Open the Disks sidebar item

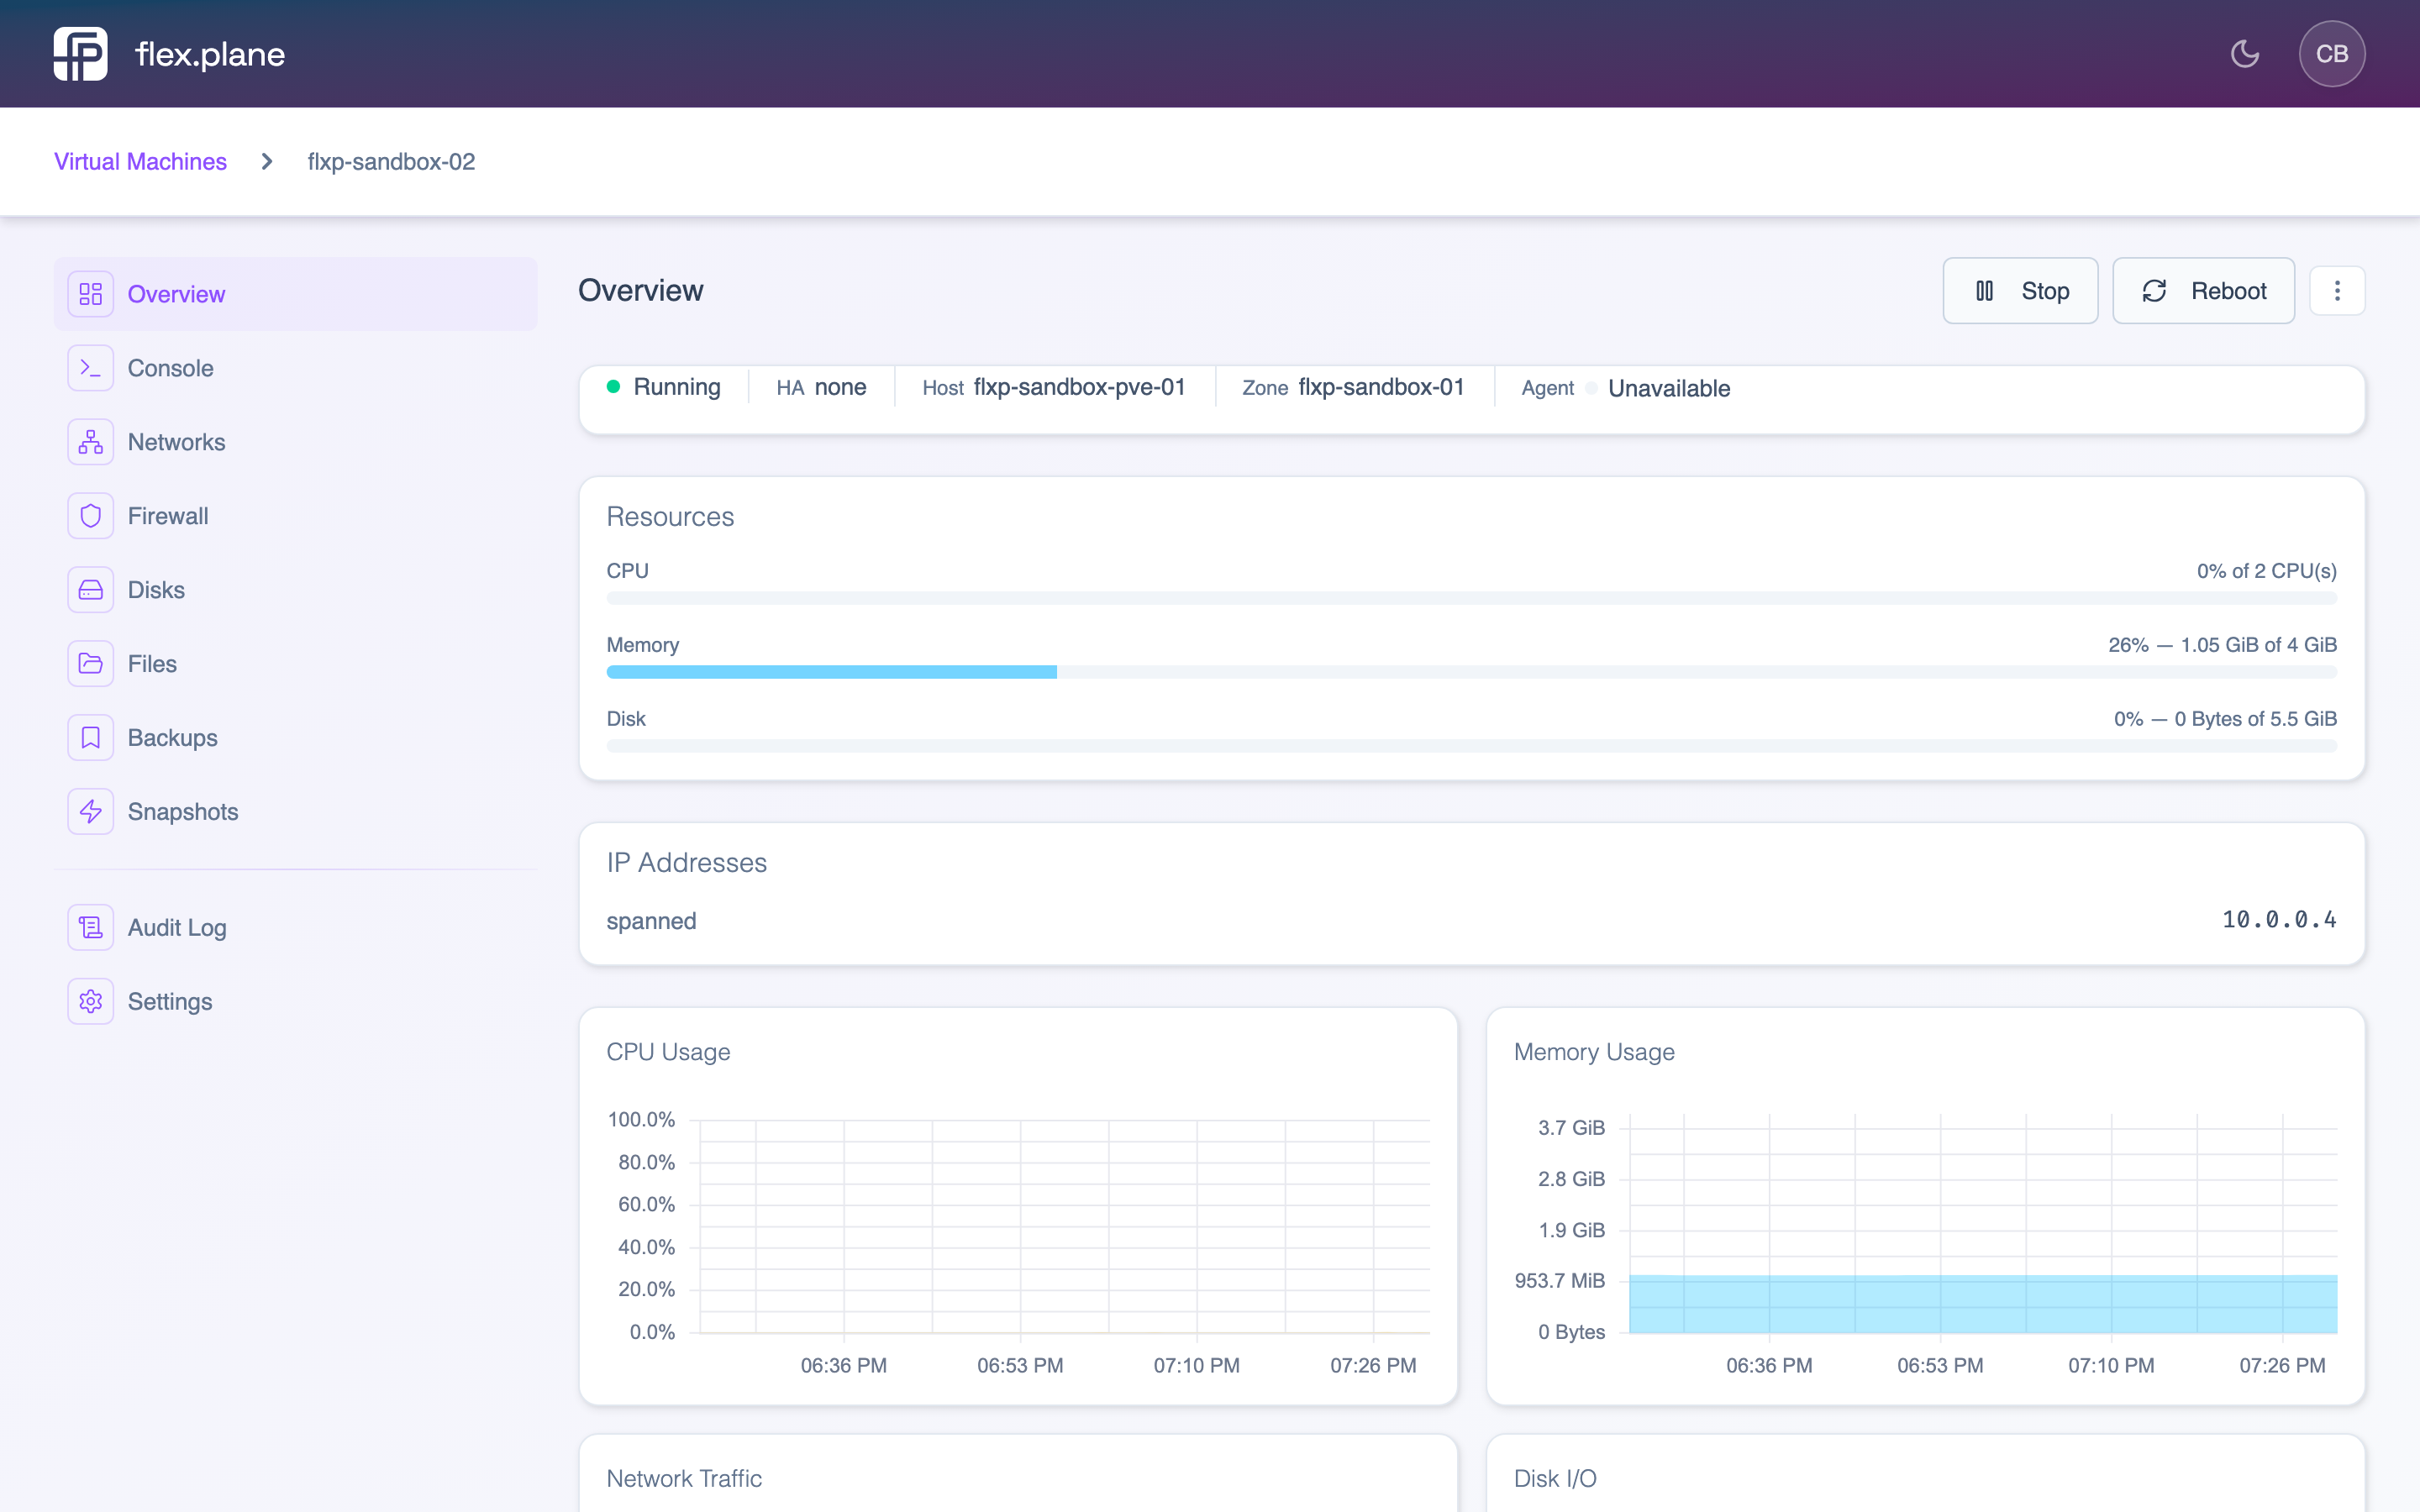tap(296, 590)
